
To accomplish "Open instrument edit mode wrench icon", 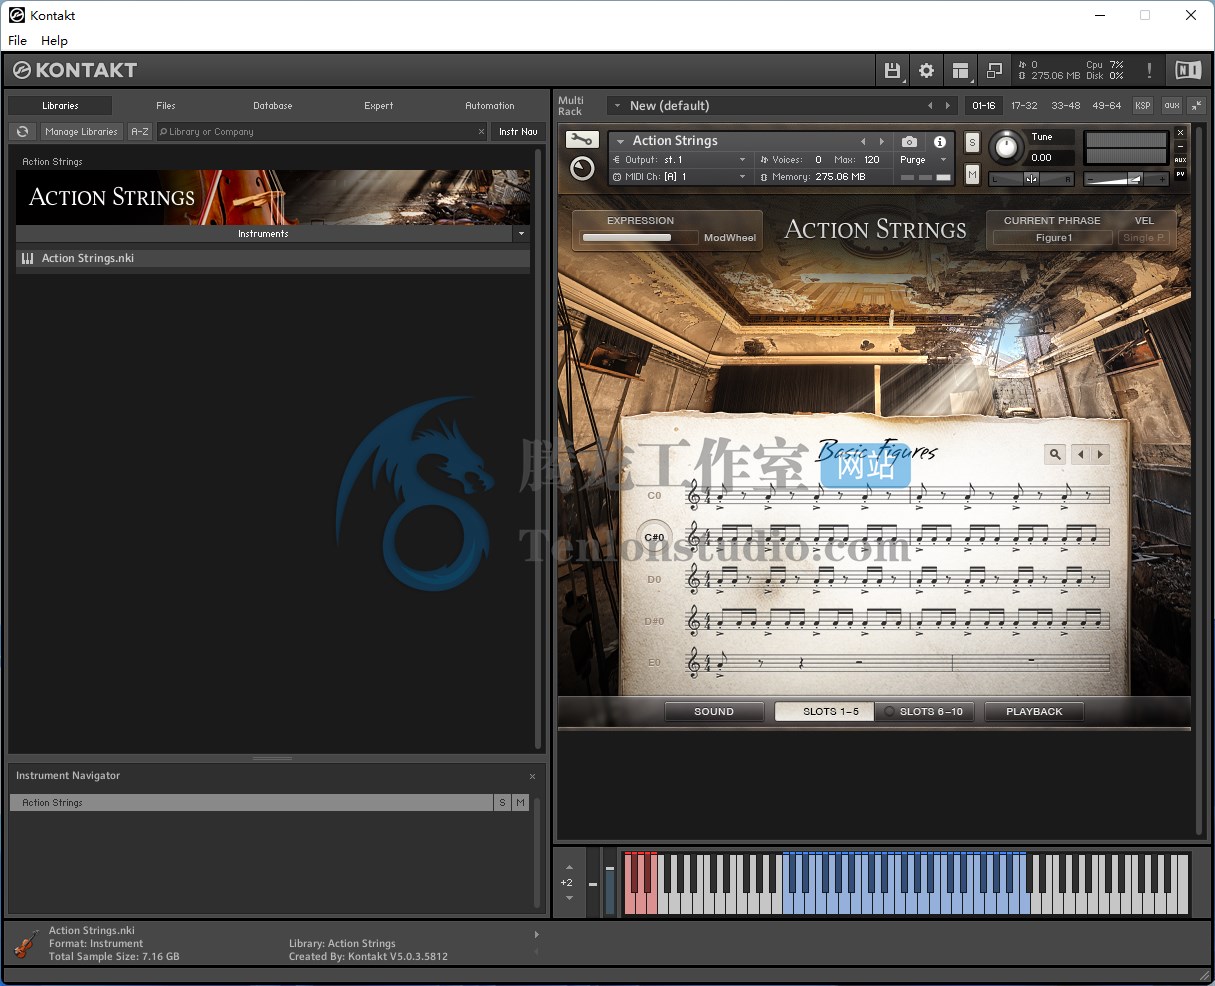I will pyautogui.click(x=582, y=140).
